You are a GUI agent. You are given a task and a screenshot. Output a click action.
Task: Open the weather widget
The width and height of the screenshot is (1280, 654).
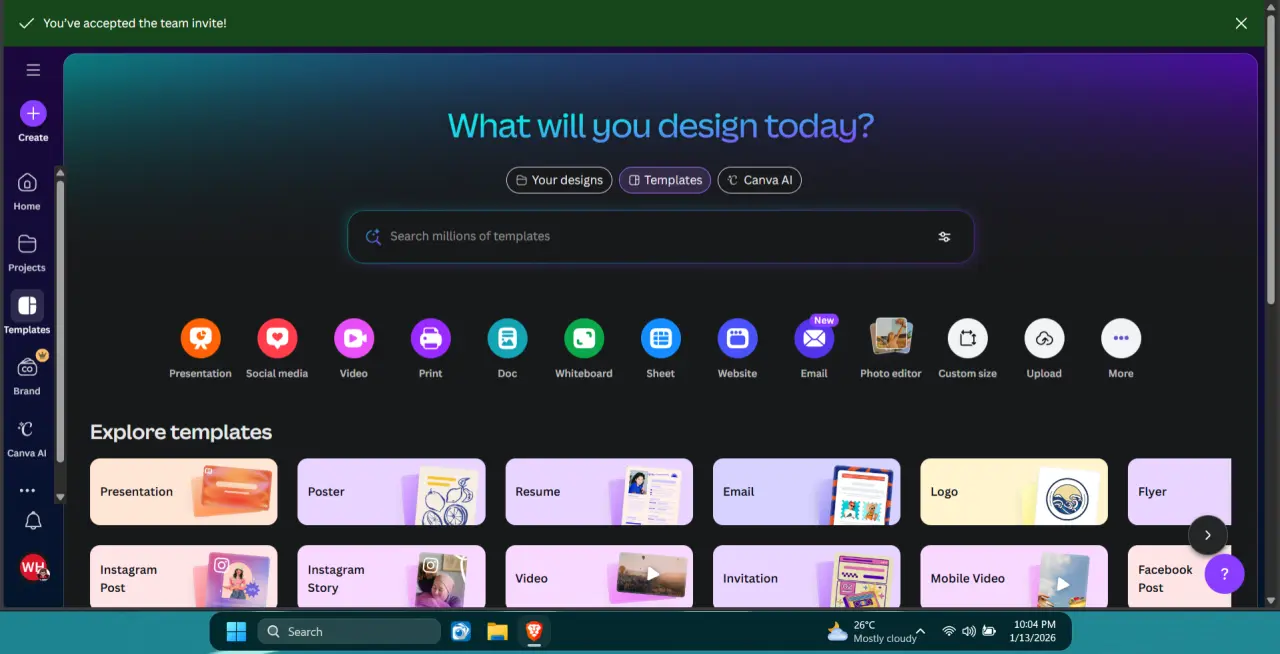871,631
